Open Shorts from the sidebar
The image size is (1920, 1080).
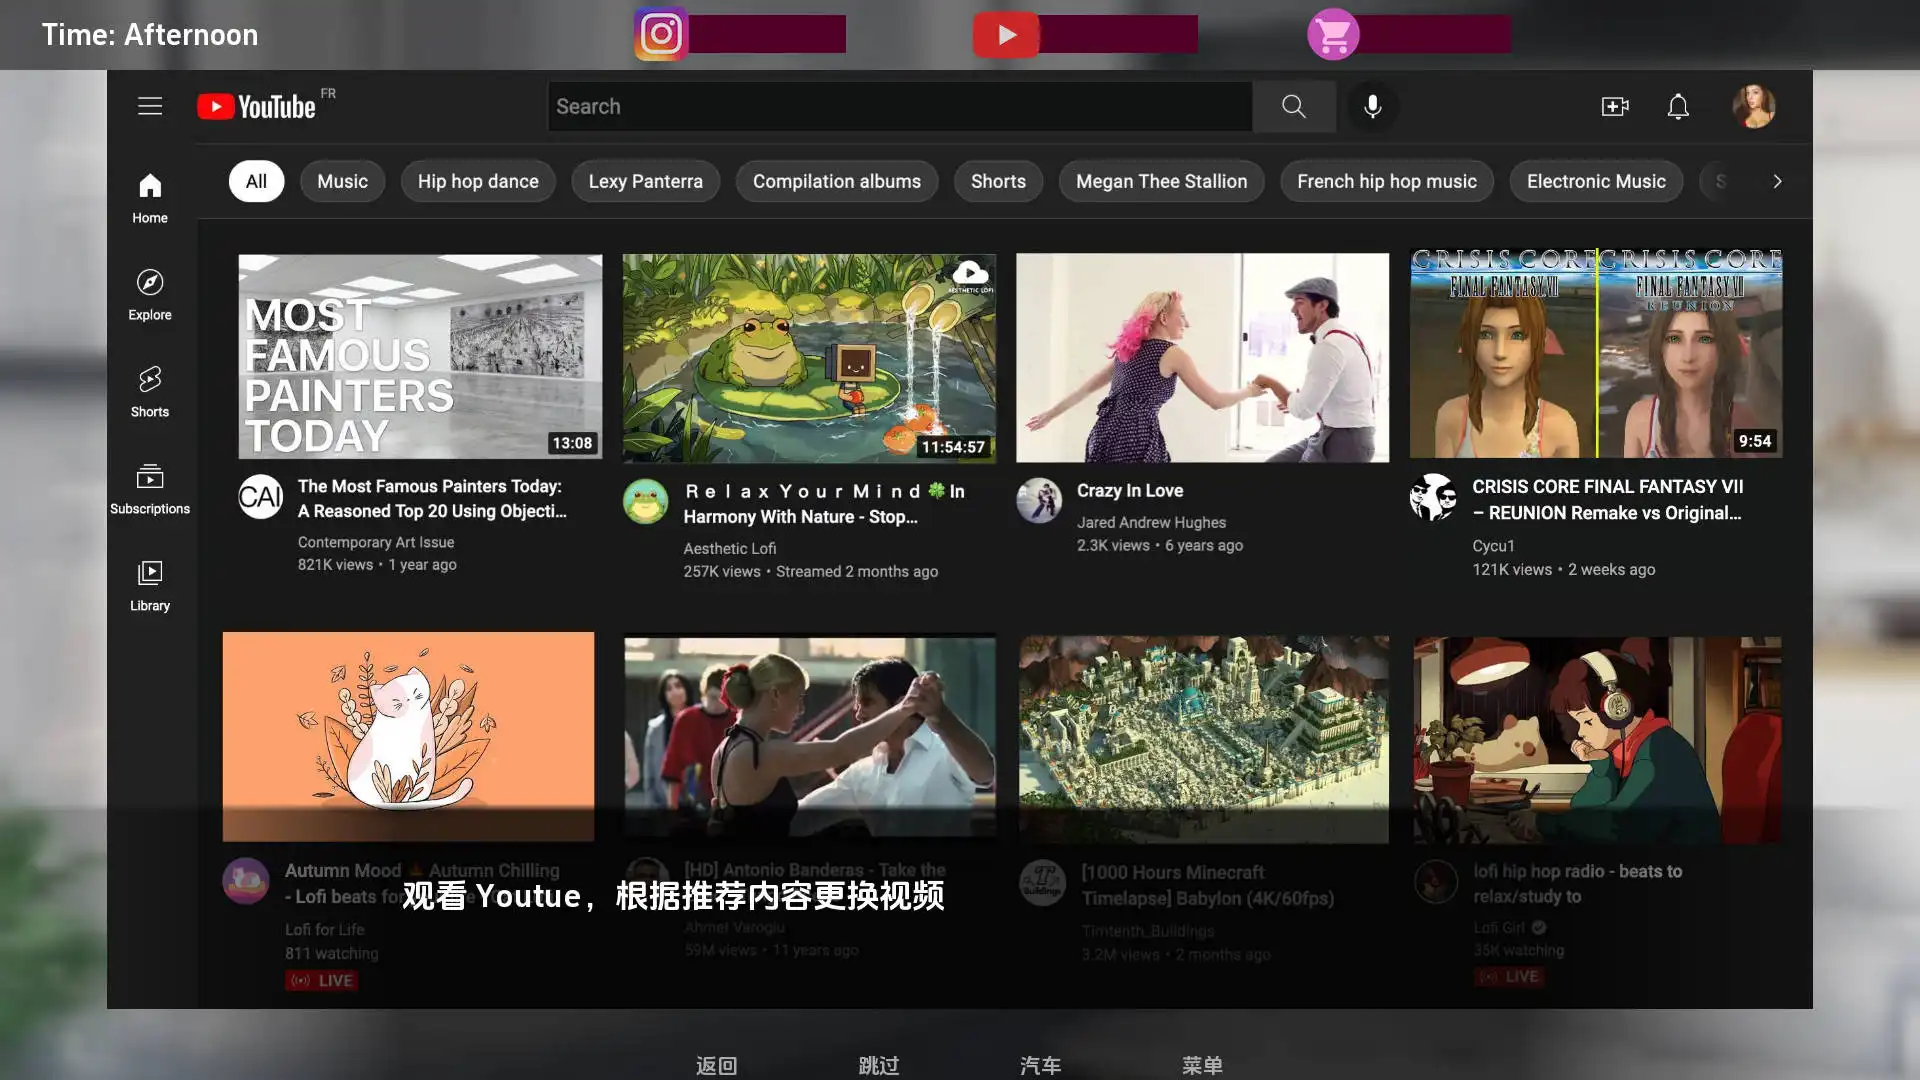point(150,391)
